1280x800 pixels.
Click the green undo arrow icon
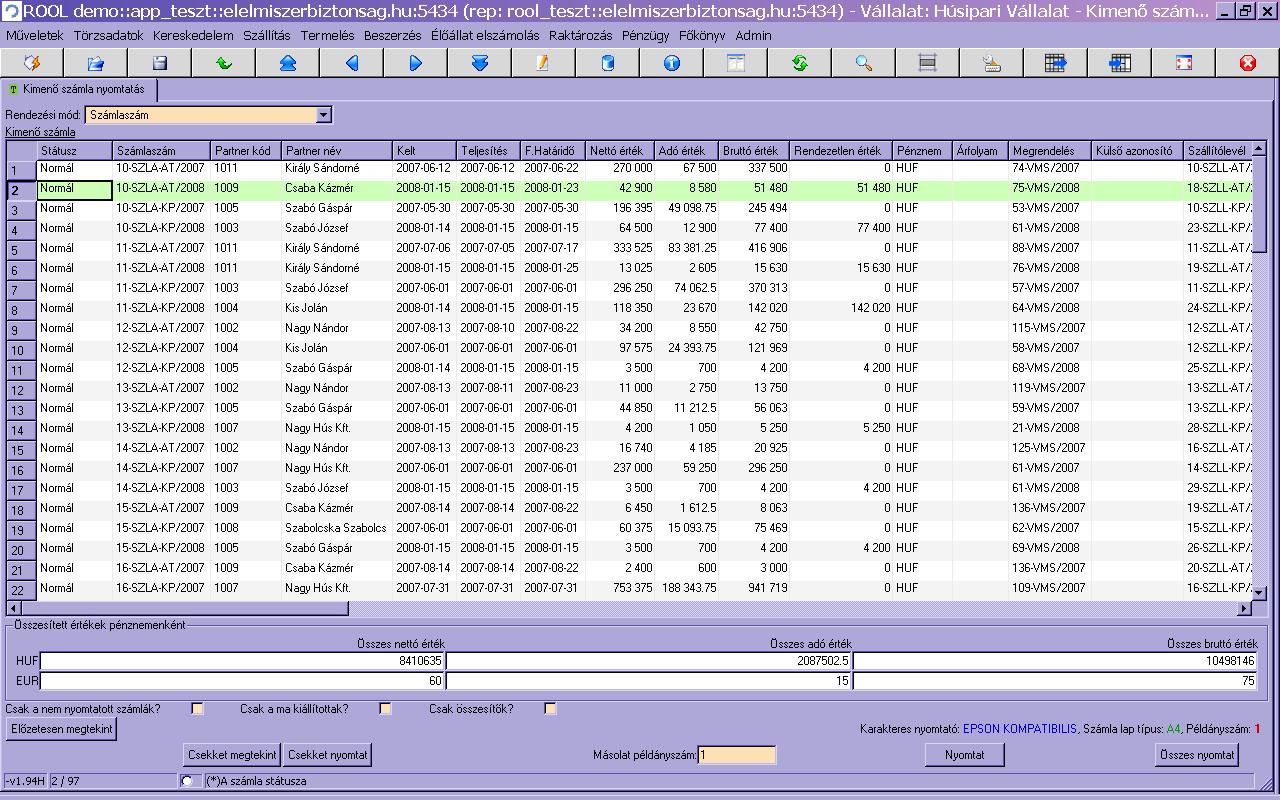pyautogui.click(x=224, y=63)
